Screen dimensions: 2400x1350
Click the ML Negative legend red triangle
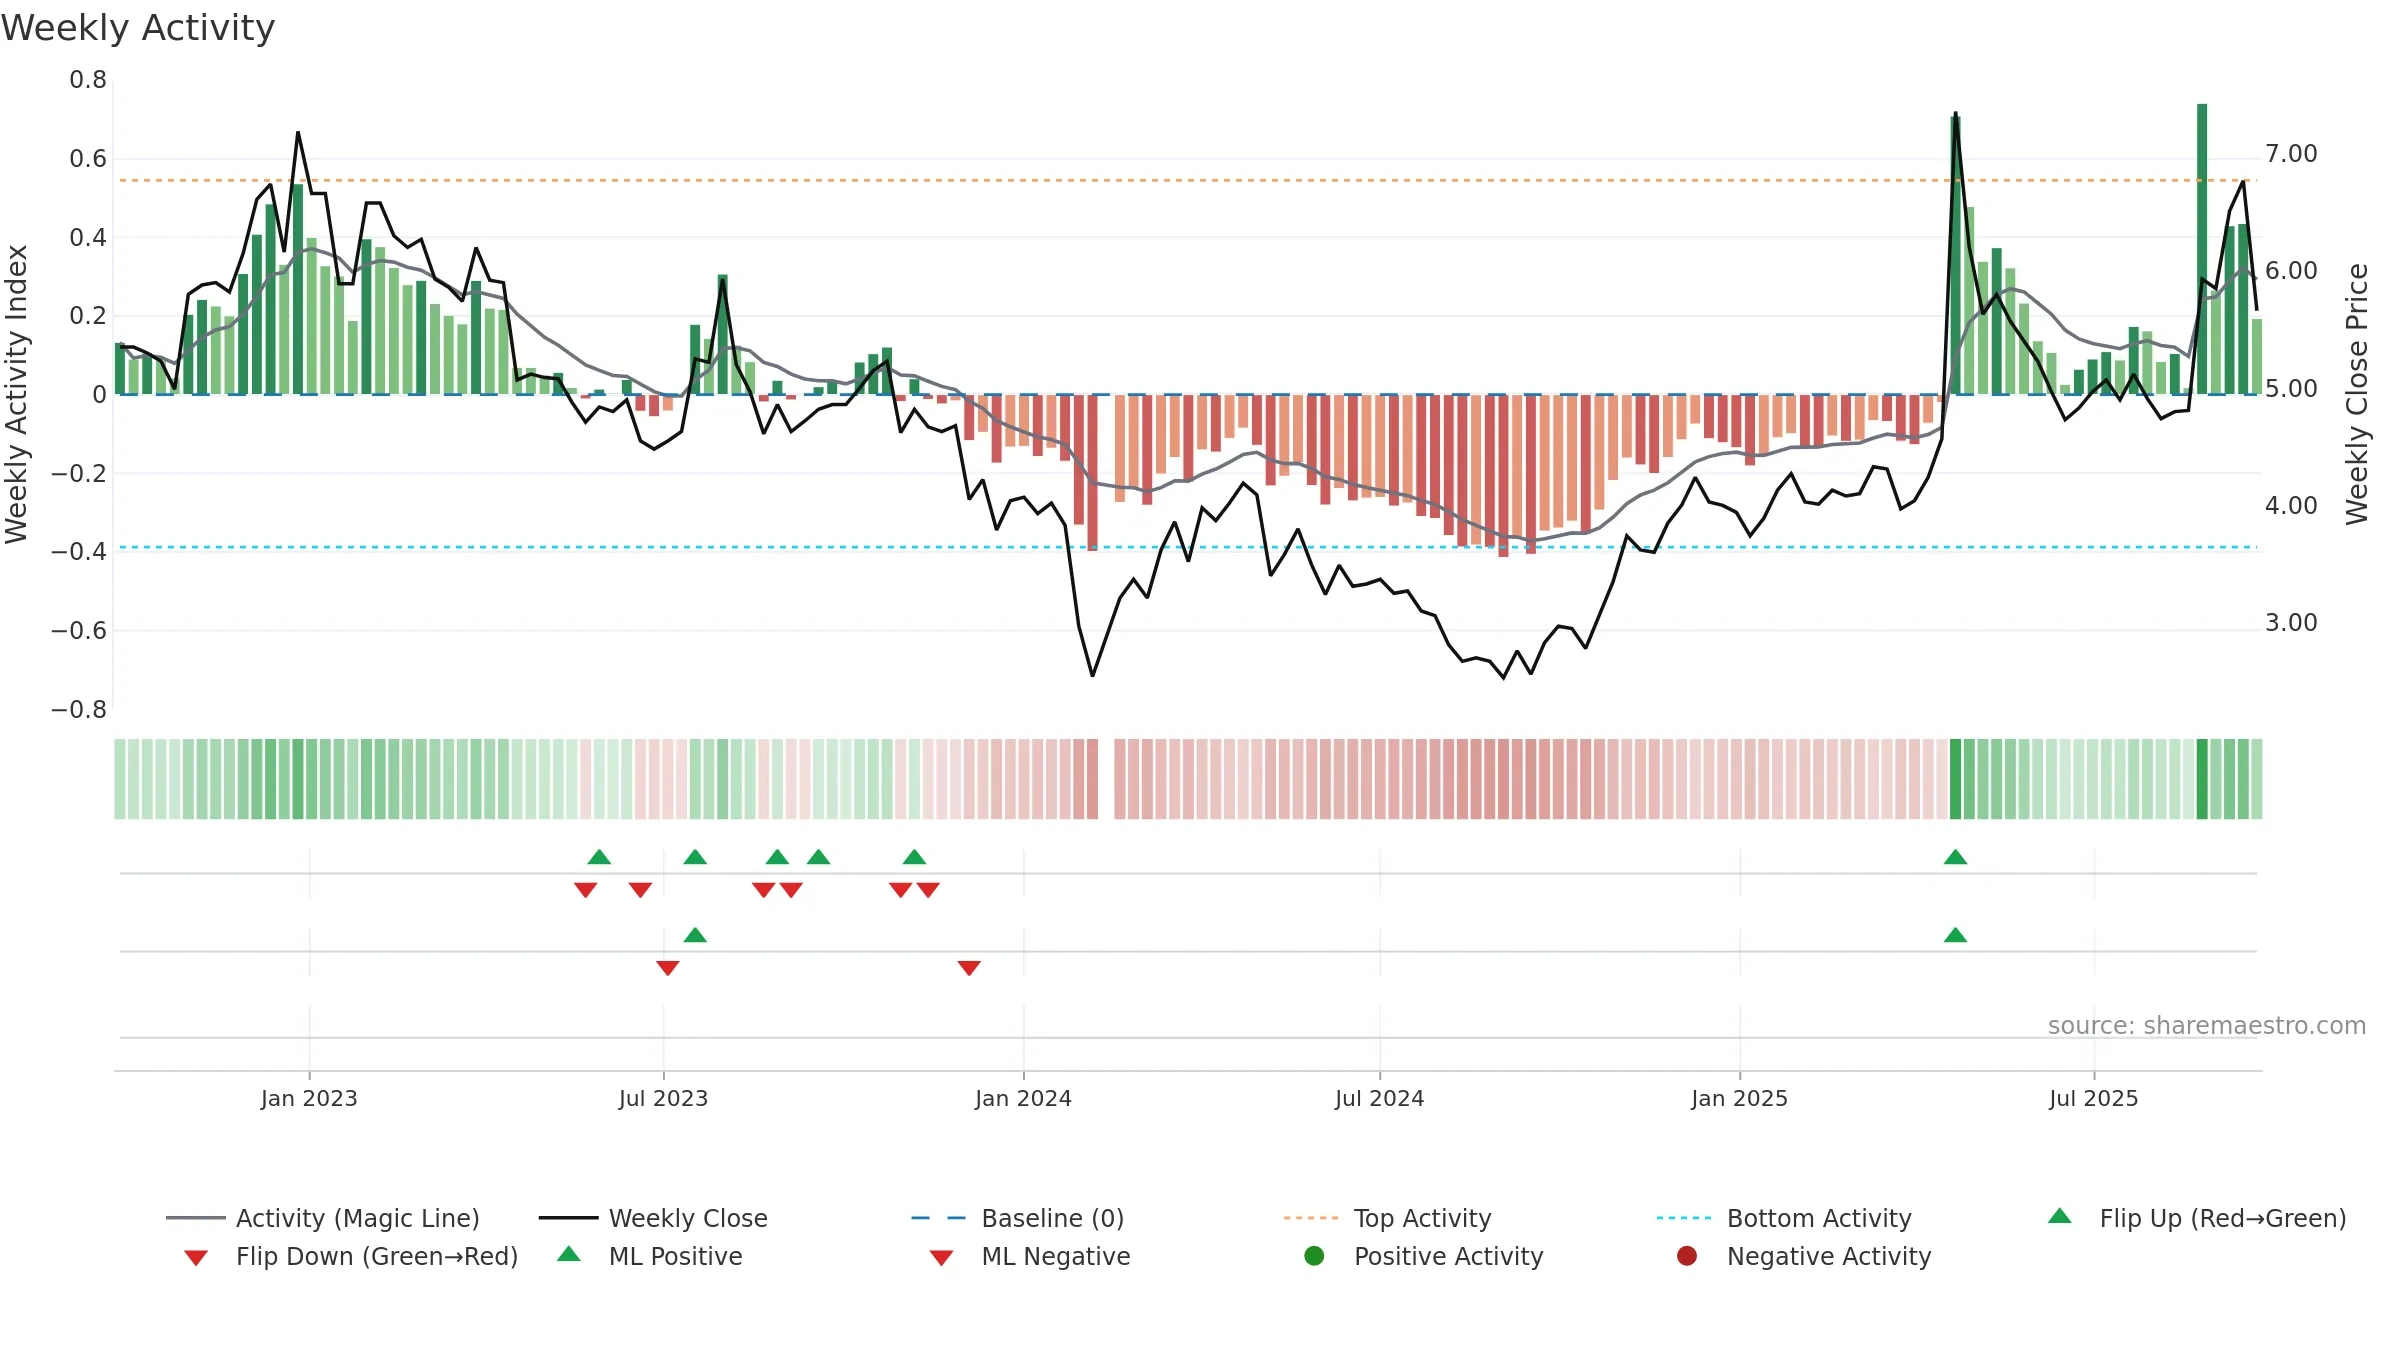[x=941, y=1257]
